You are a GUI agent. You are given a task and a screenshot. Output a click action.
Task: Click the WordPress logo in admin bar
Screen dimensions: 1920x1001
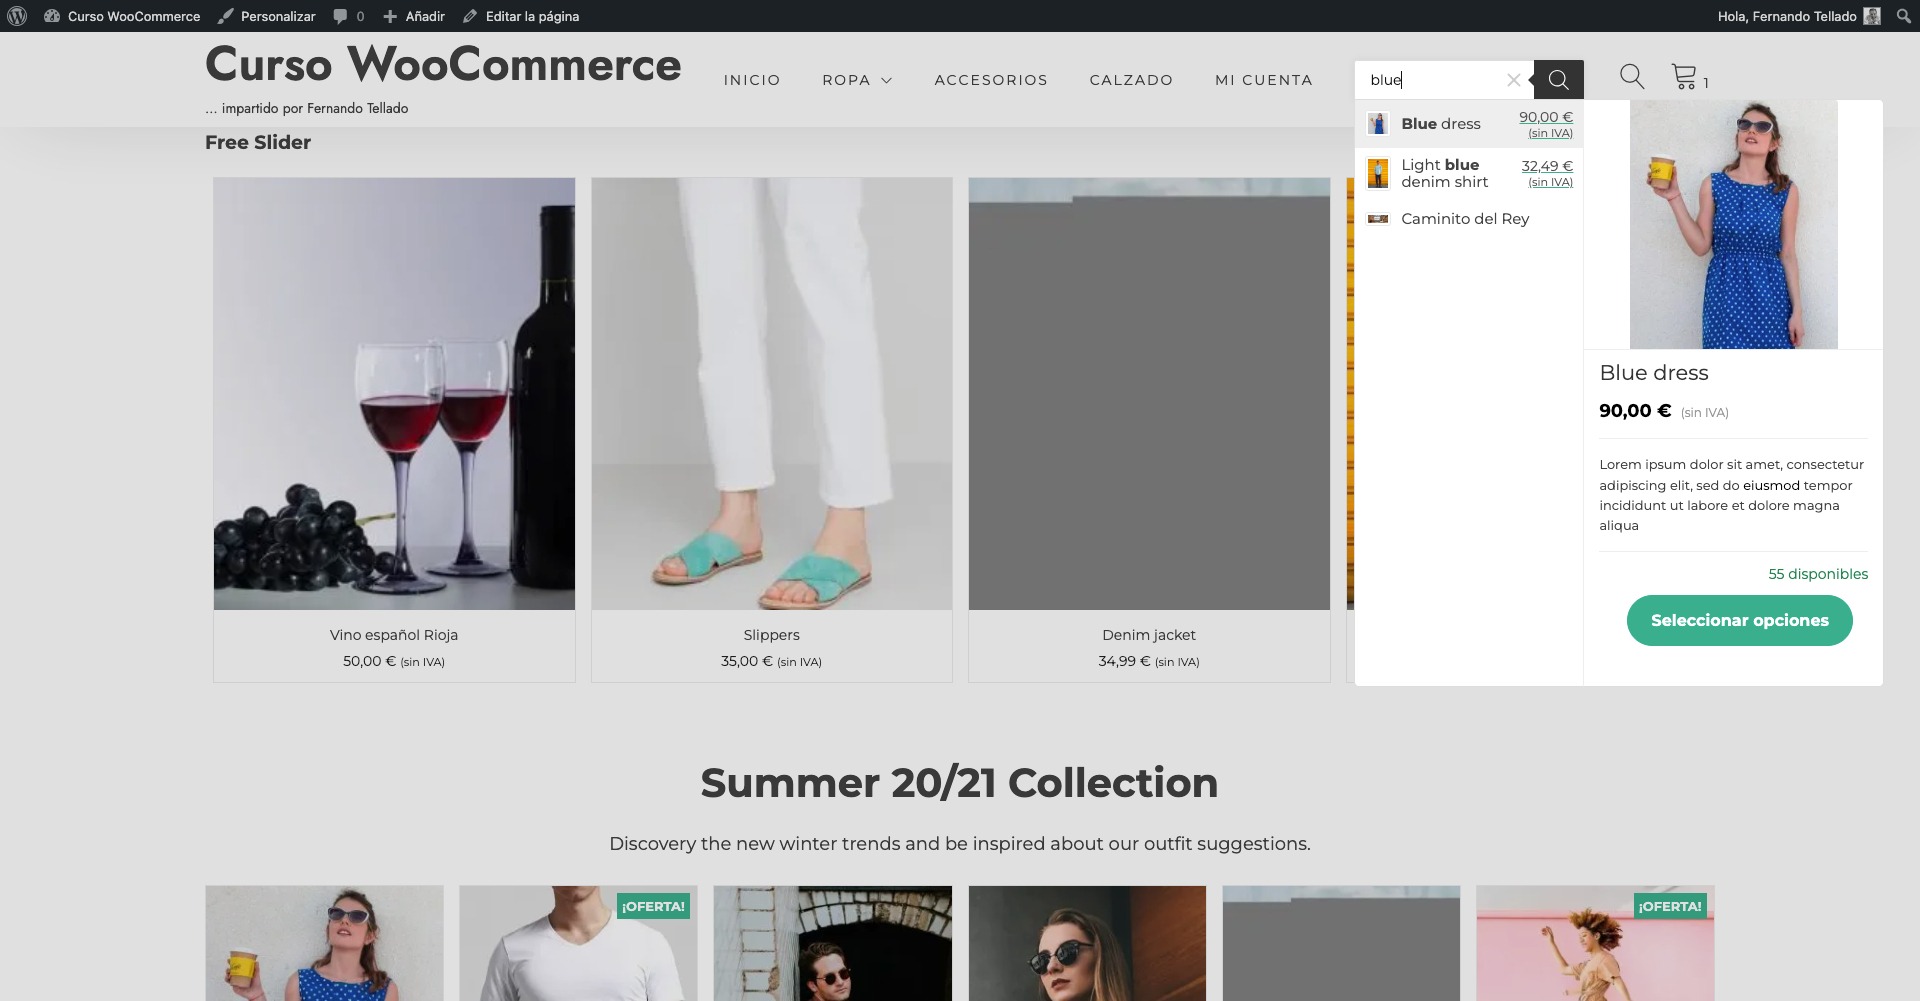click(x=17, y=16)
